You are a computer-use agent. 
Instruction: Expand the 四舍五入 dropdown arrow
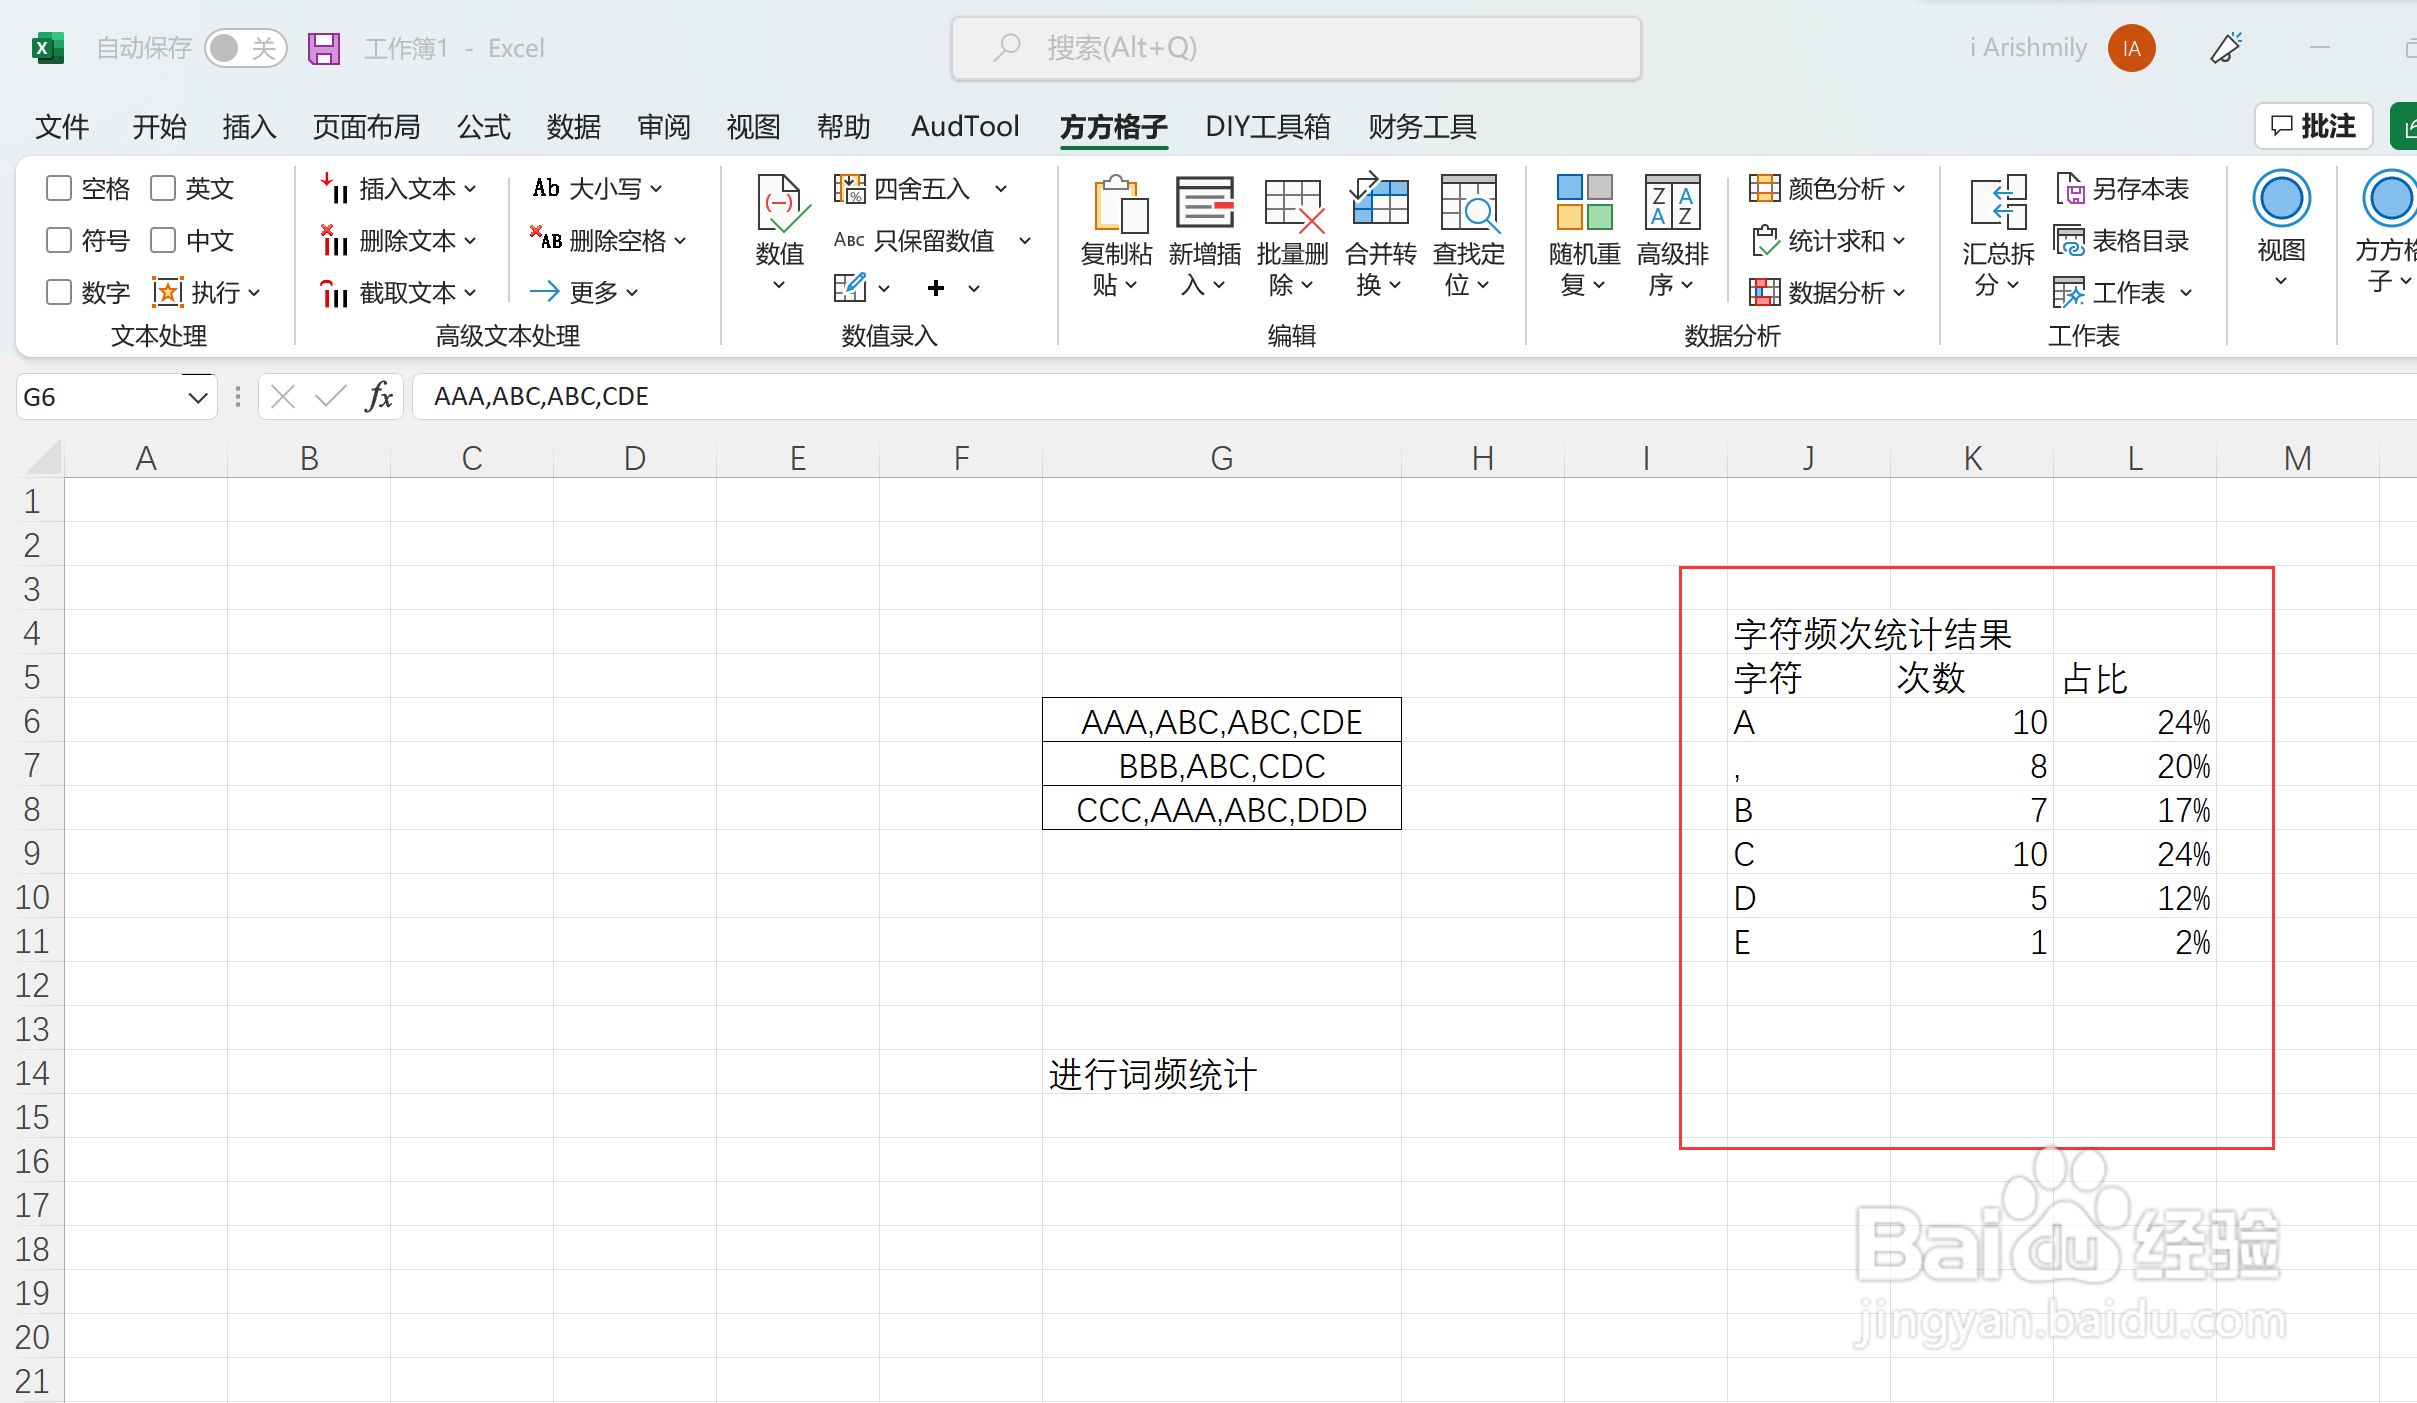(1003, 188)
